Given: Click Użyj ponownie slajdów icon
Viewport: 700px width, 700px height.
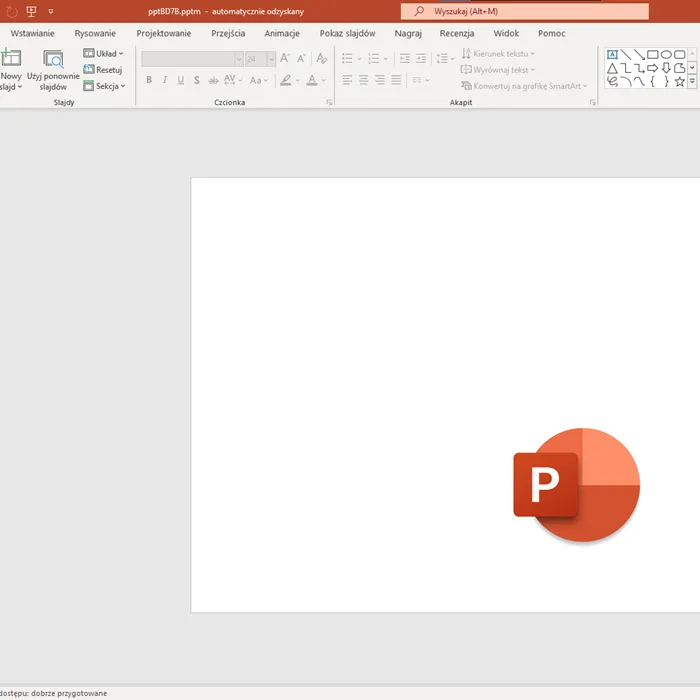Looking at the screenshot, I should [53, 59].
